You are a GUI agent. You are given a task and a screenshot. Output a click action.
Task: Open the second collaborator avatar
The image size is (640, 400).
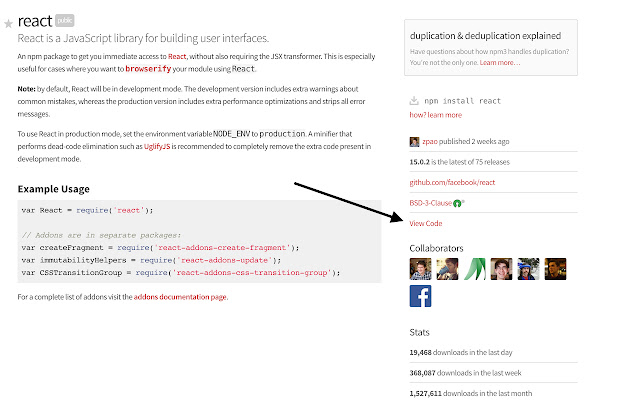[x=447, y=269]
